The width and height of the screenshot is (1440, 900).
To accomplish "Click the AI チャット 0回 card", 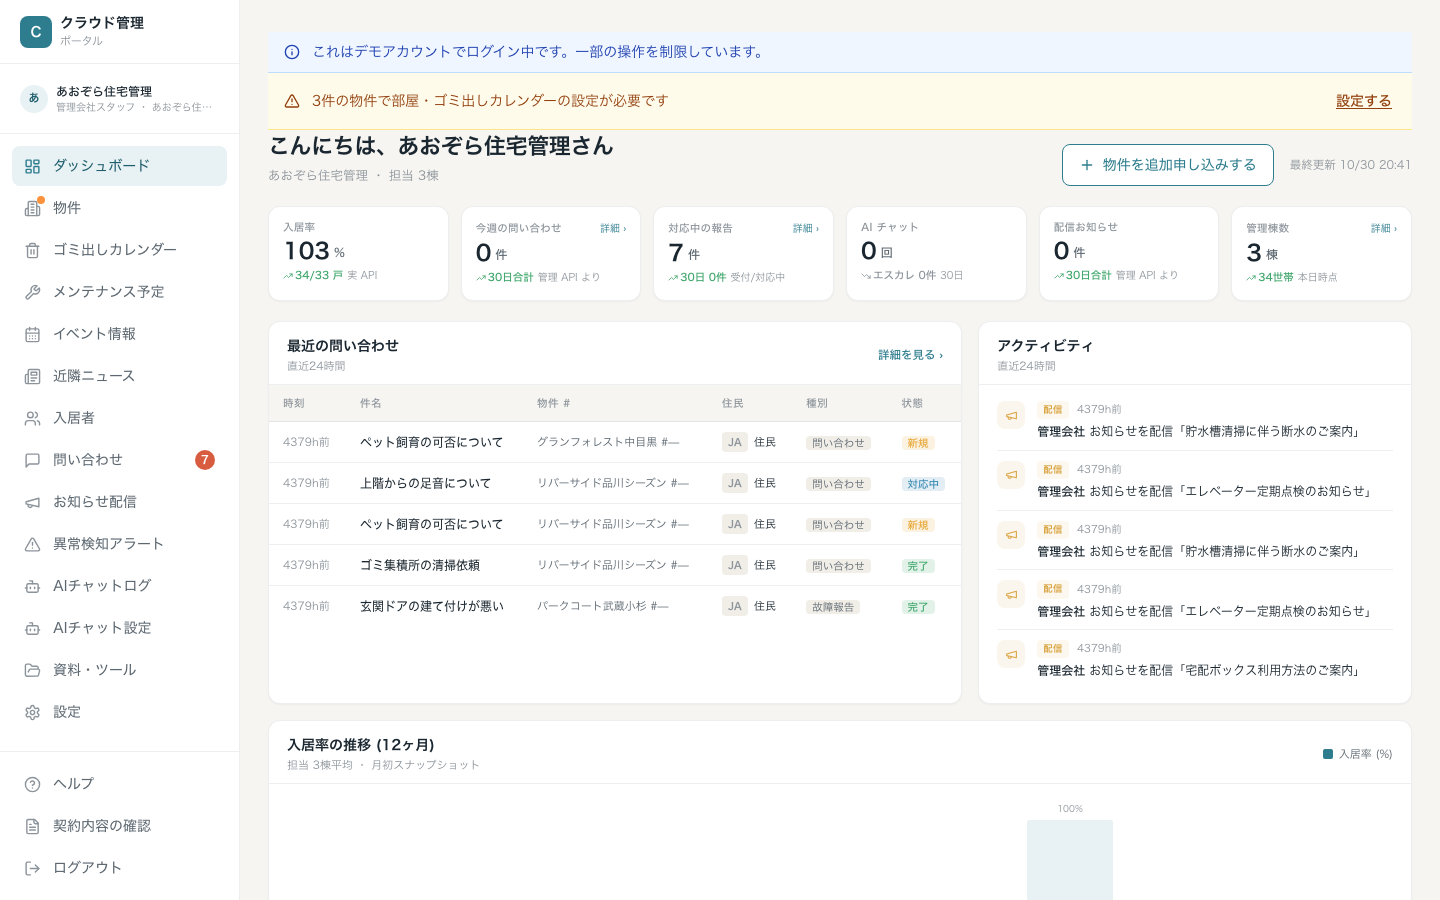I will coord(936,254).
